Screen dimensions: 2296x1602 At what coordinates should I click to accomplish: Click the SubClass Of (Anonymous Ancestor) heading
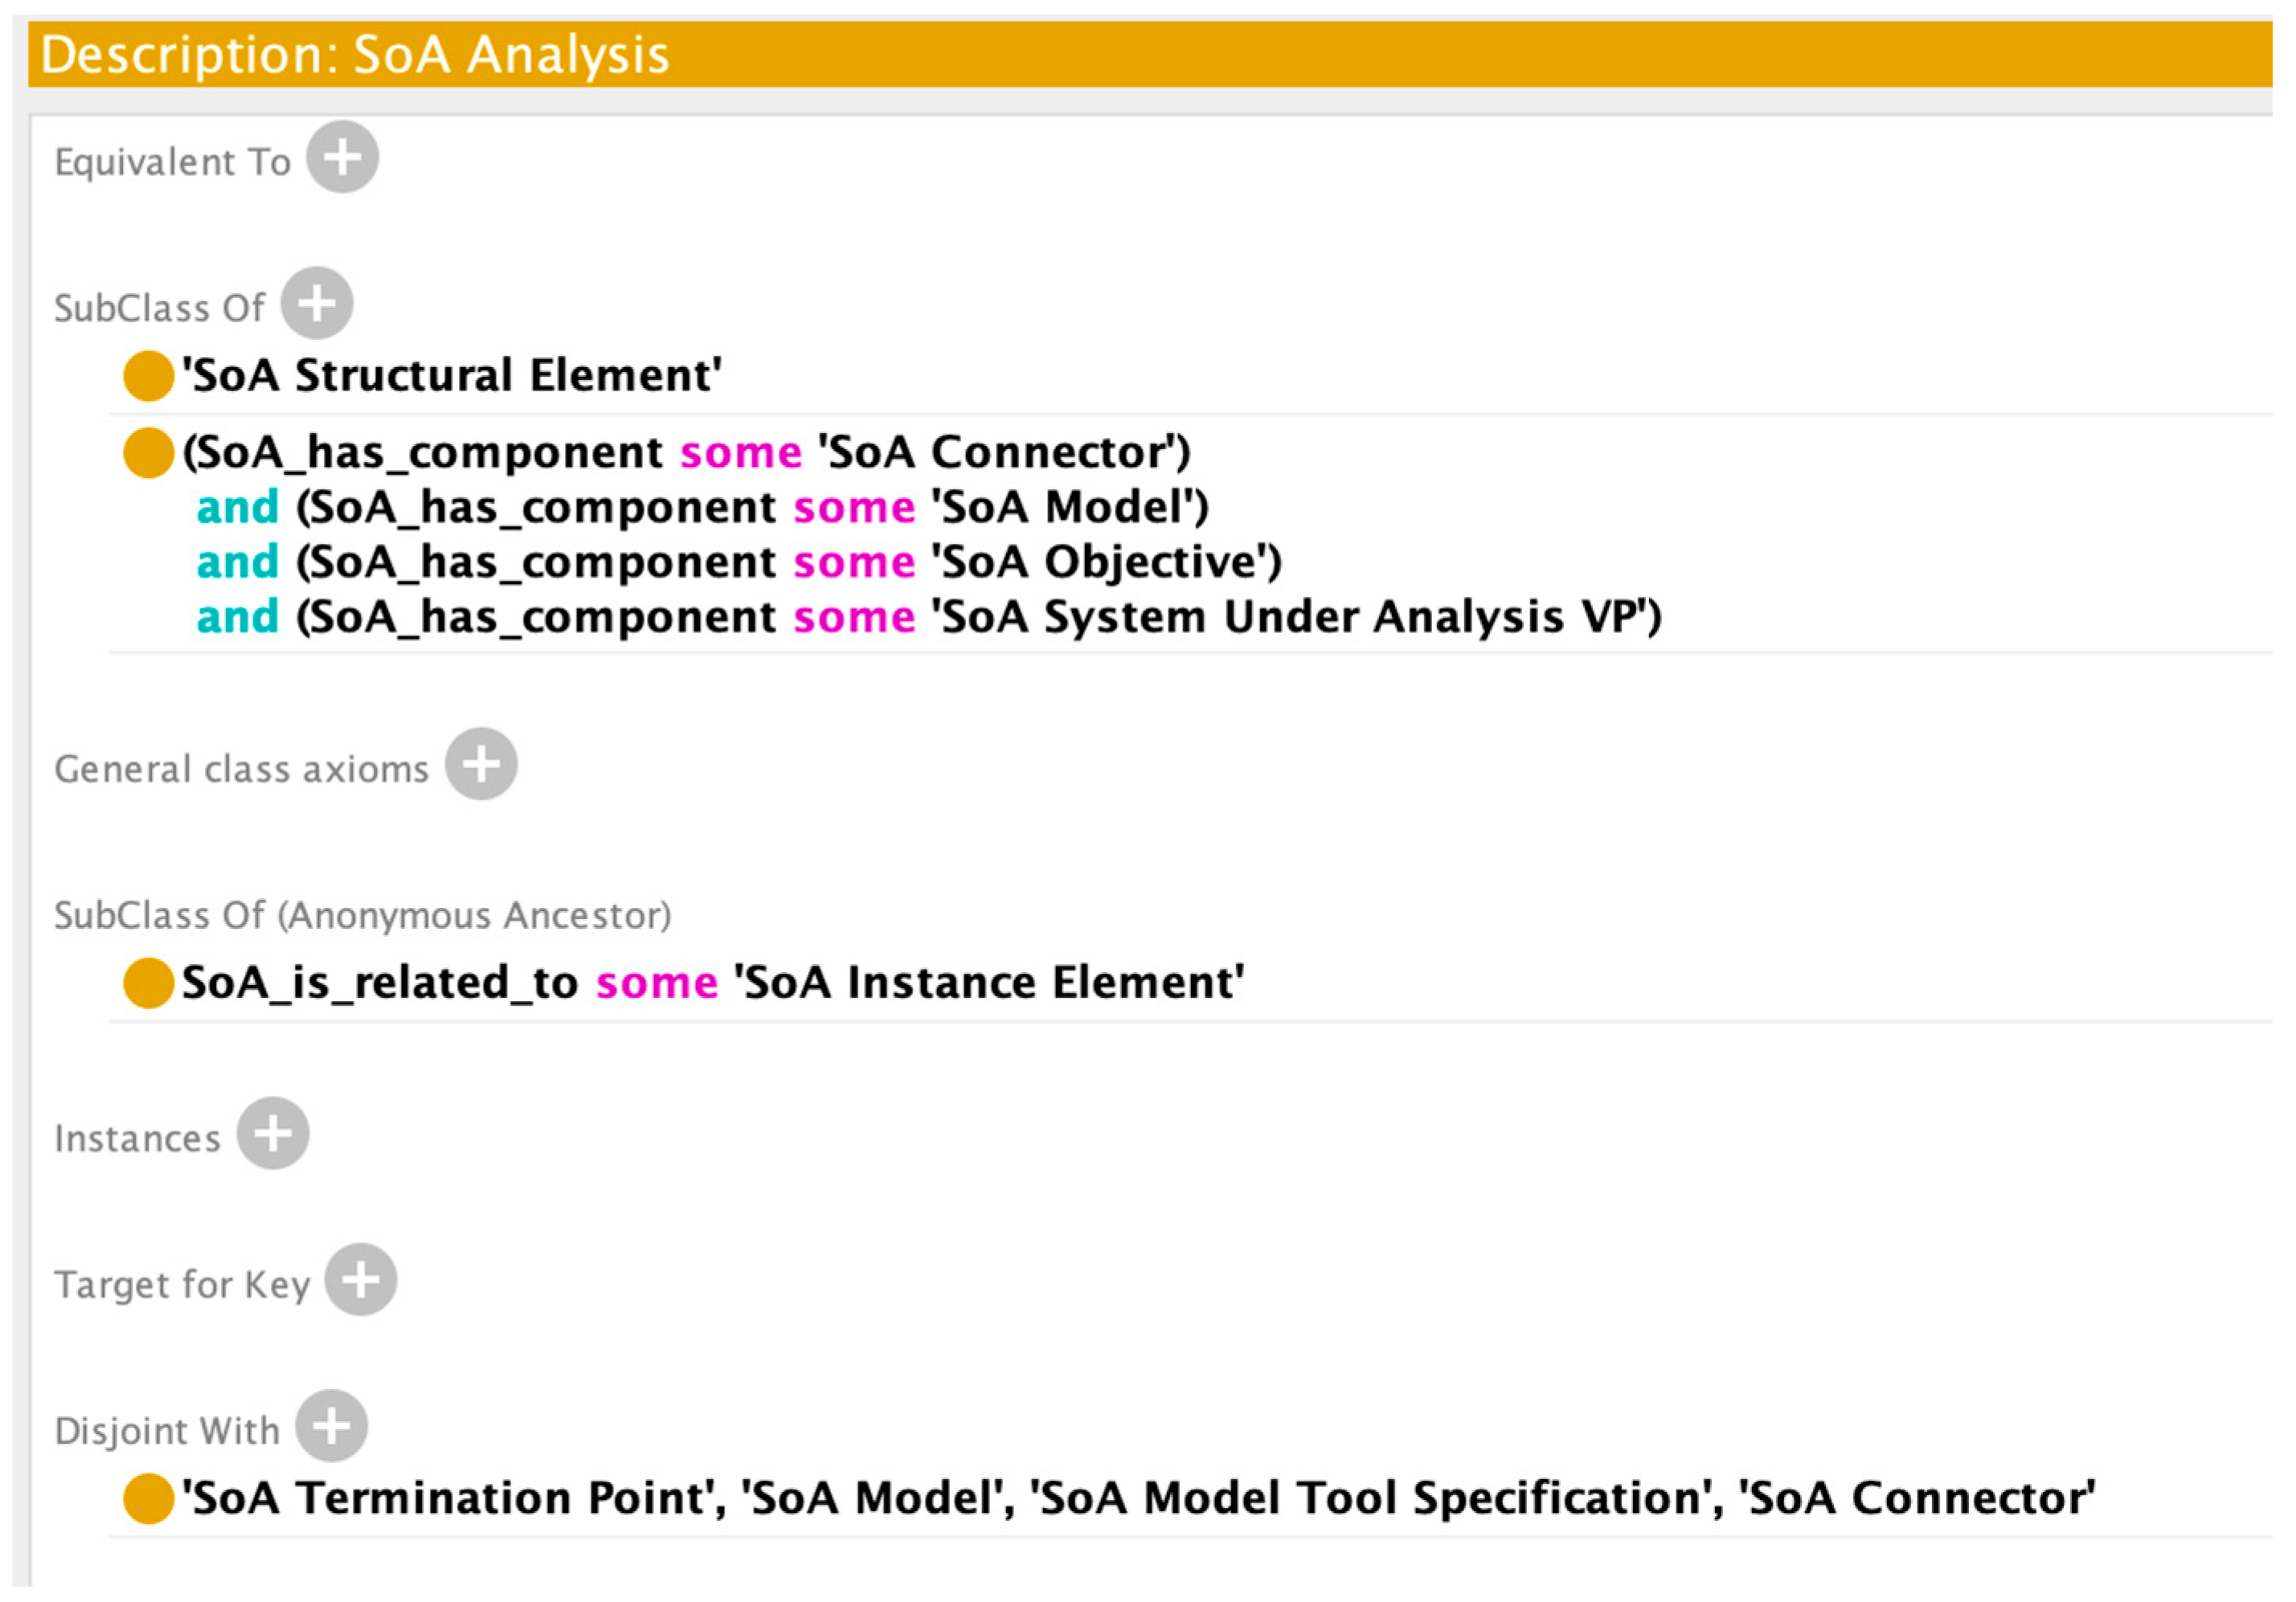pyautogui.click(x=362, y=915)
